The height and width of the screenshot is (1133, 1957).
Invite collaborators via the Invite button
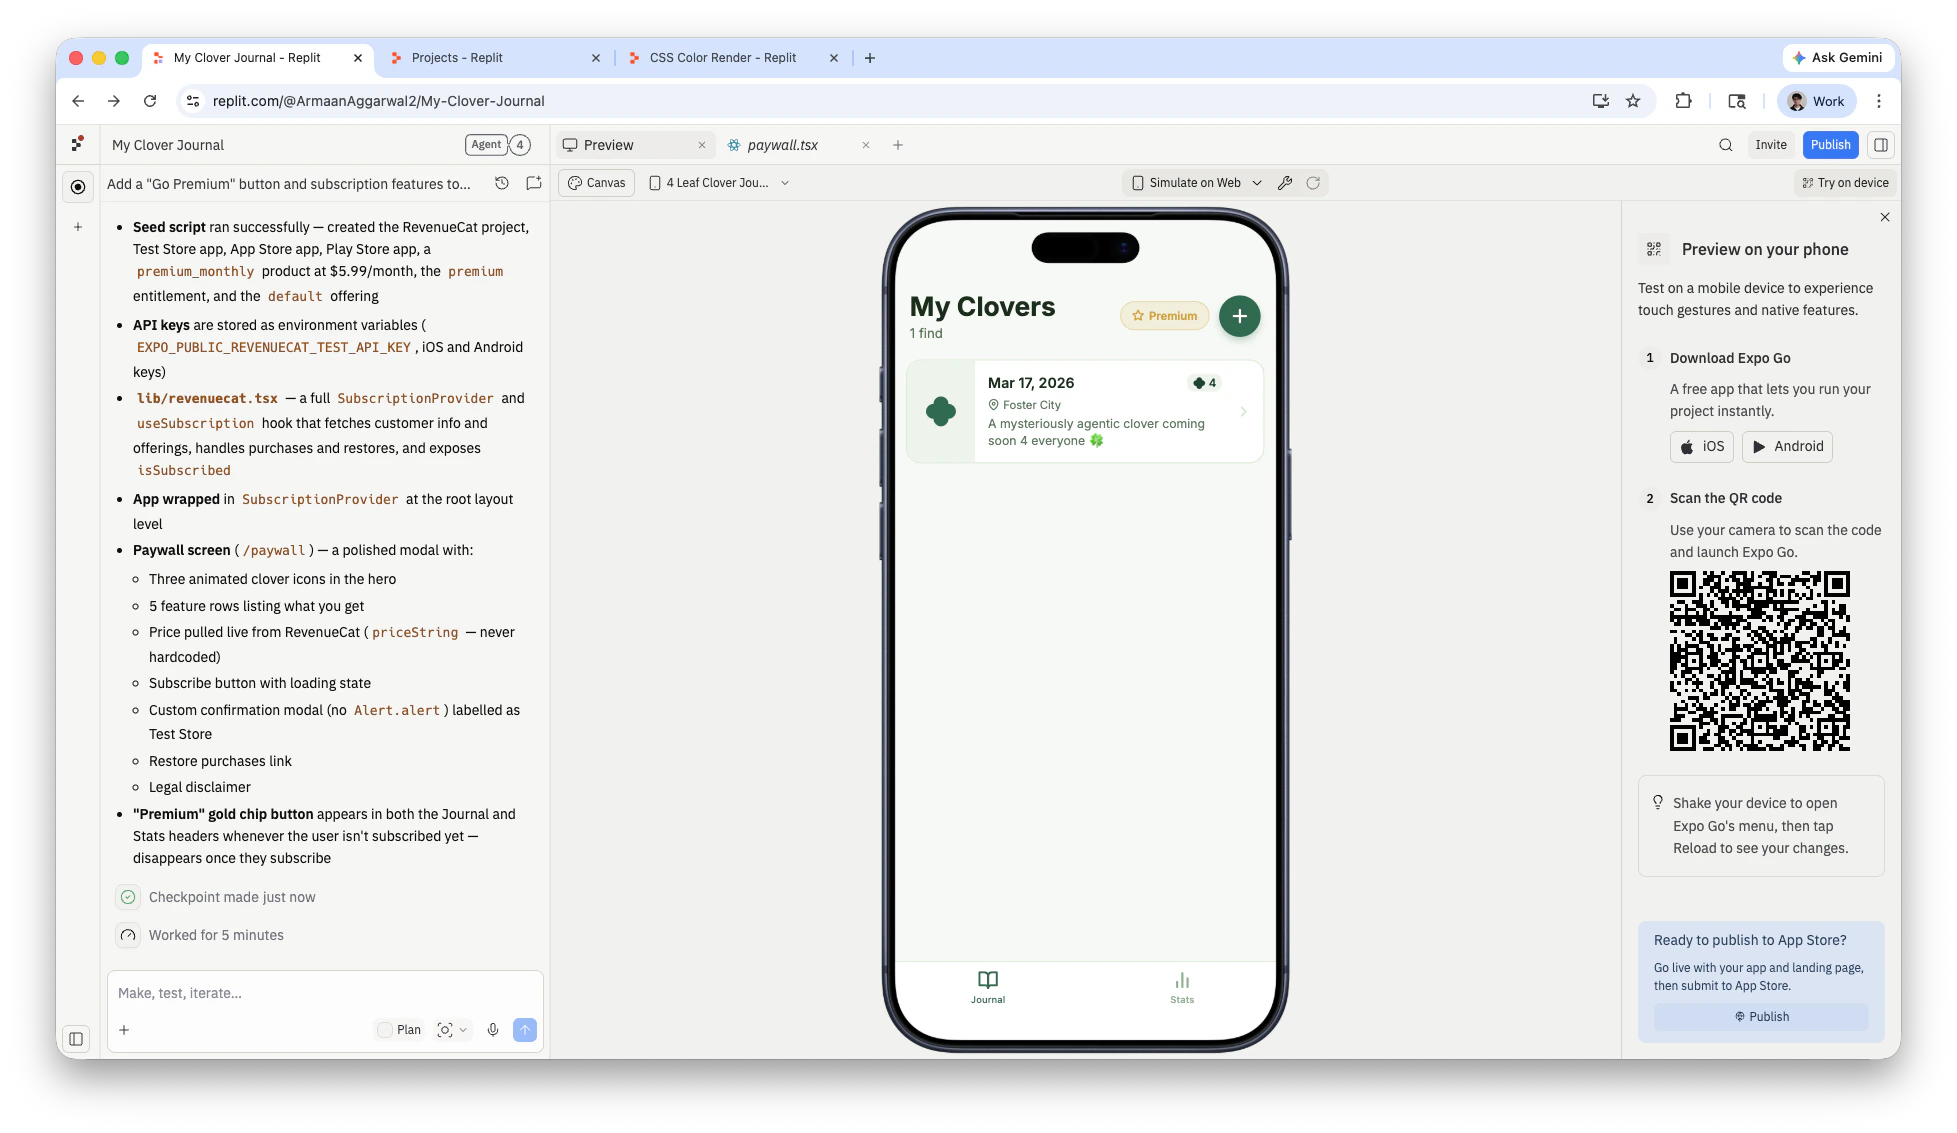[x=1771, y=144]
